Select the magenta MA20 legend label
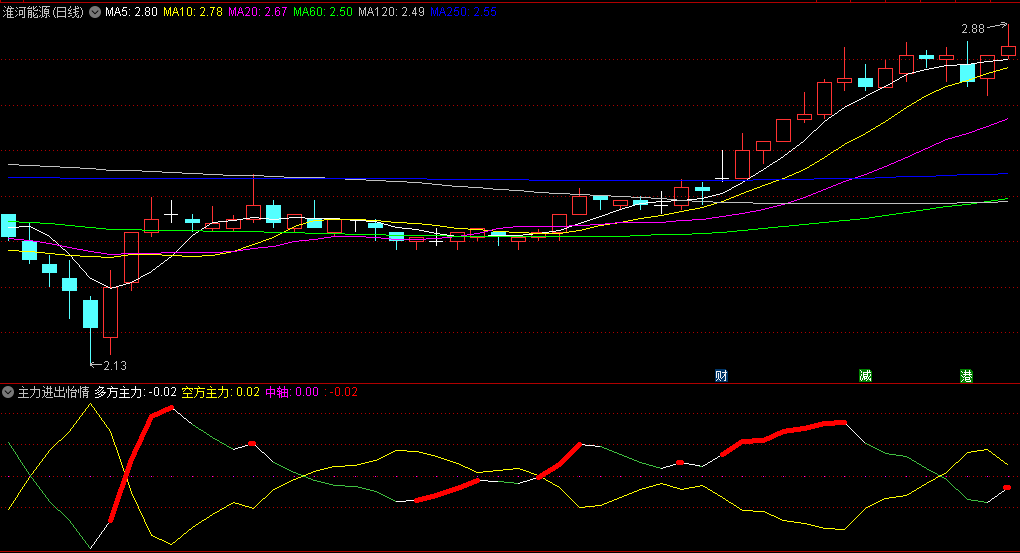 [258, 12]
